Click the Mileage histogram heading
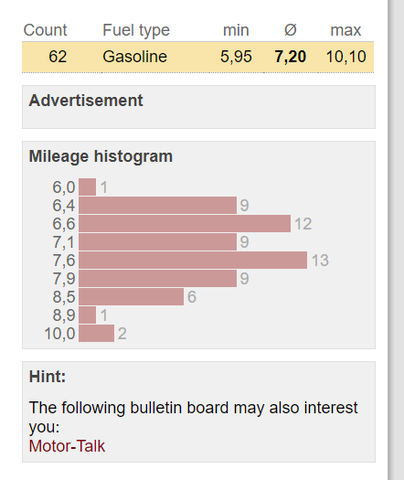The height and width of the screenshot is (480, 404). pyautogui.click(x=101, y=156)
